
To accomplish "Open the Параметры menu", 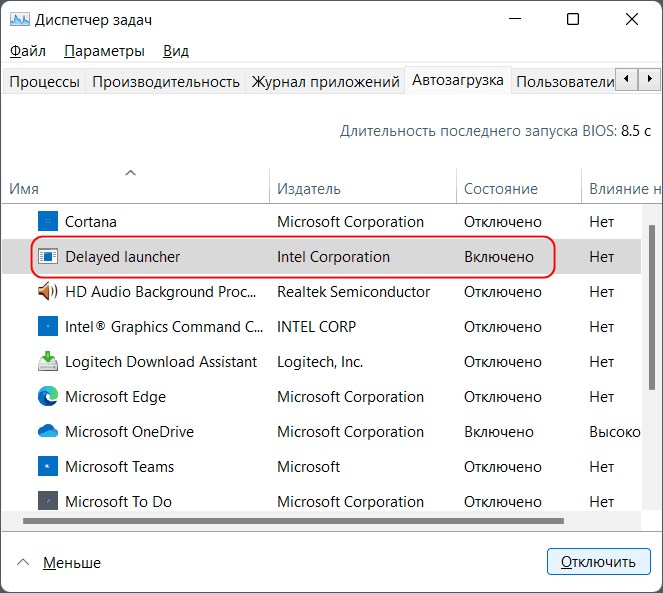I will point(104,51).
